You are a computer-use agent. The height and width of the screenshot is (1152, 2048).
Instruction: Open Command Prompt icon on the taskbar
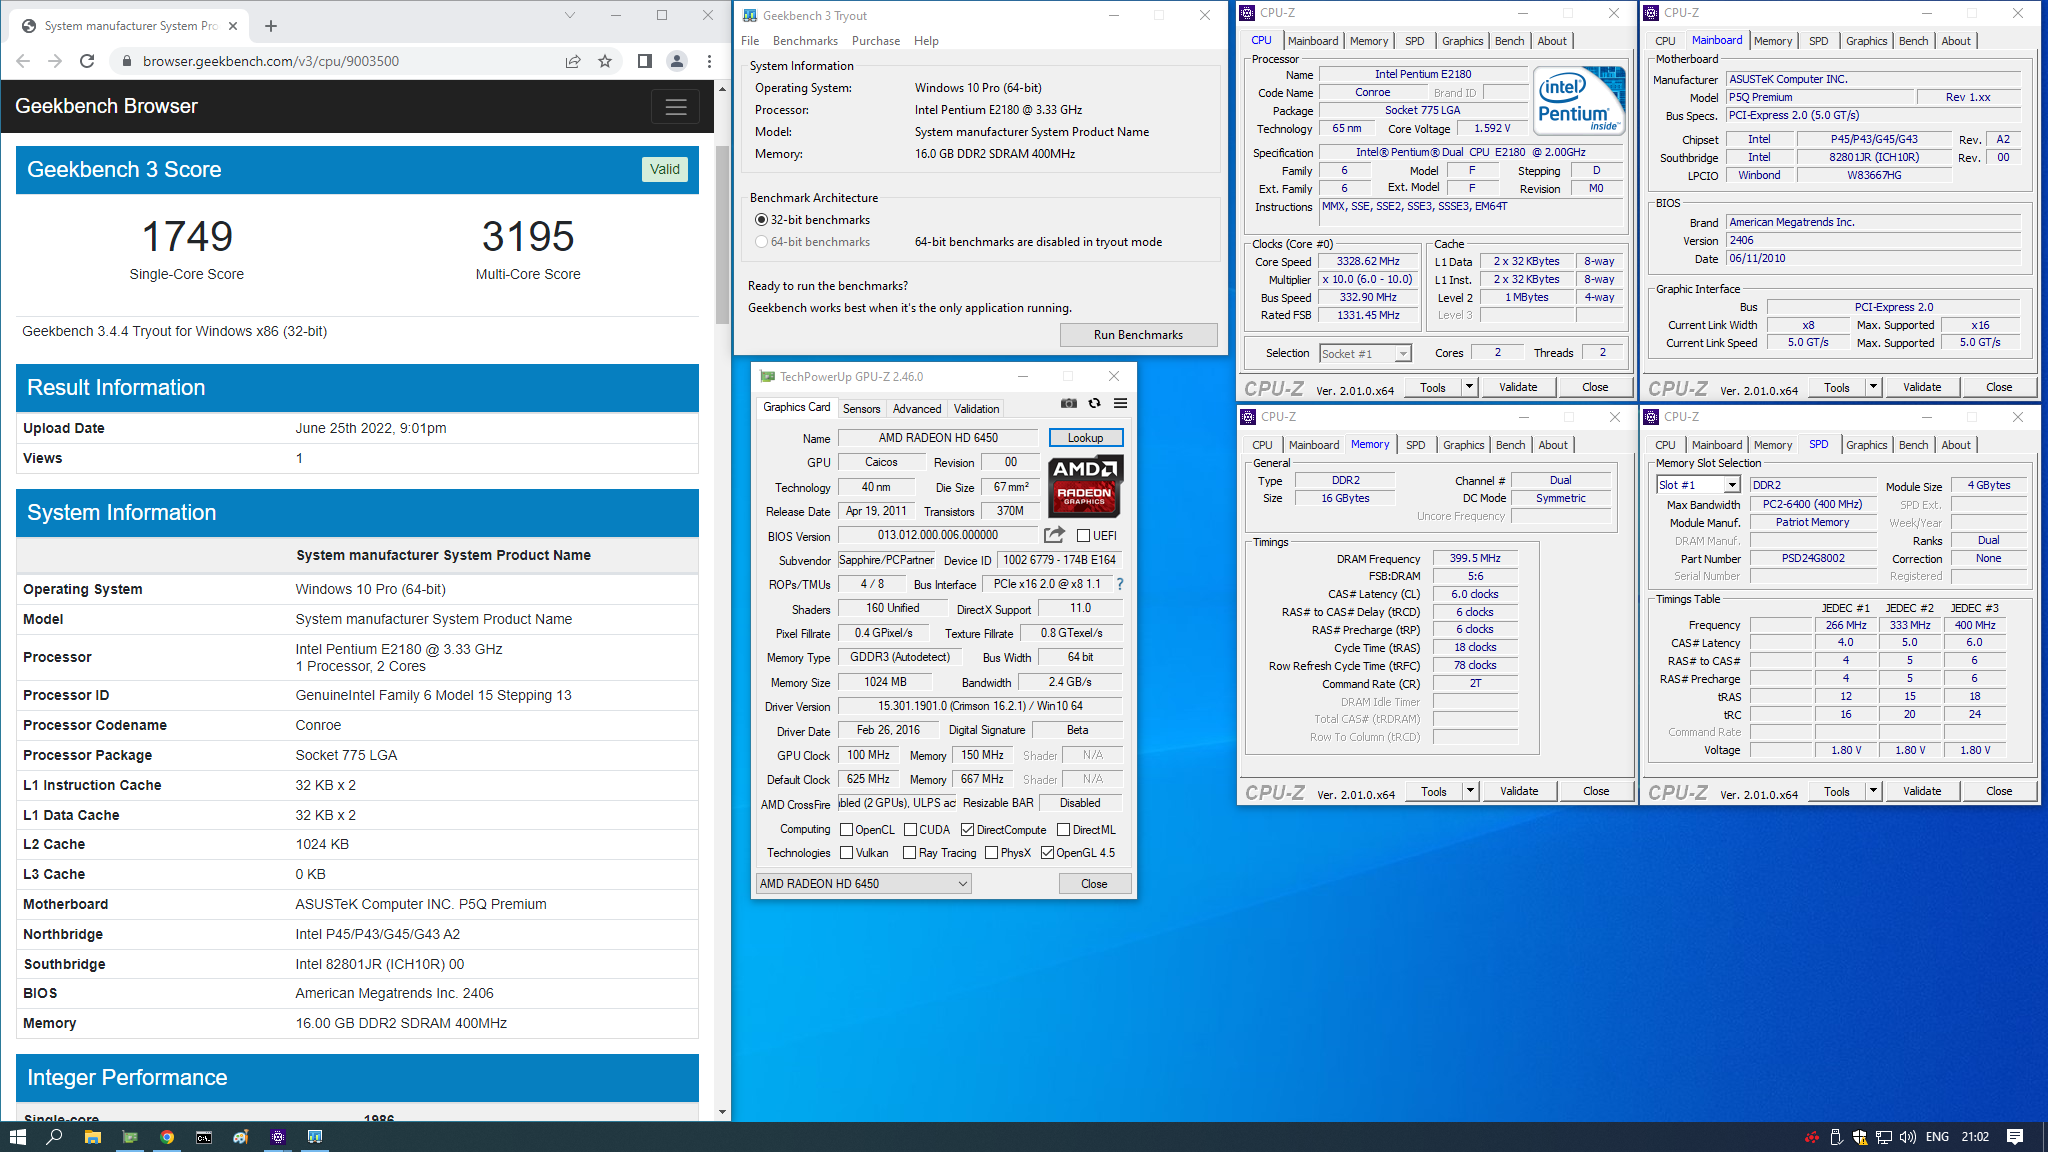pyautogui.click(x=204, y=1137)
